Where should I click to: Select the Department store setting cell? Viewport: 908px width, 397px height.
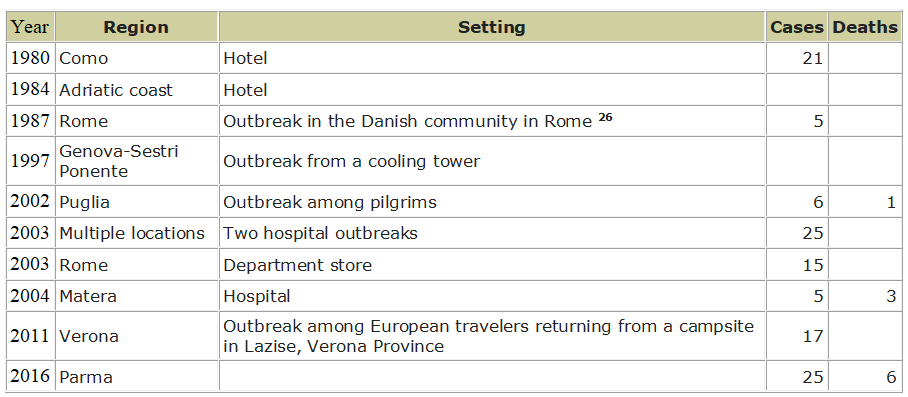[x=492, y=265]
